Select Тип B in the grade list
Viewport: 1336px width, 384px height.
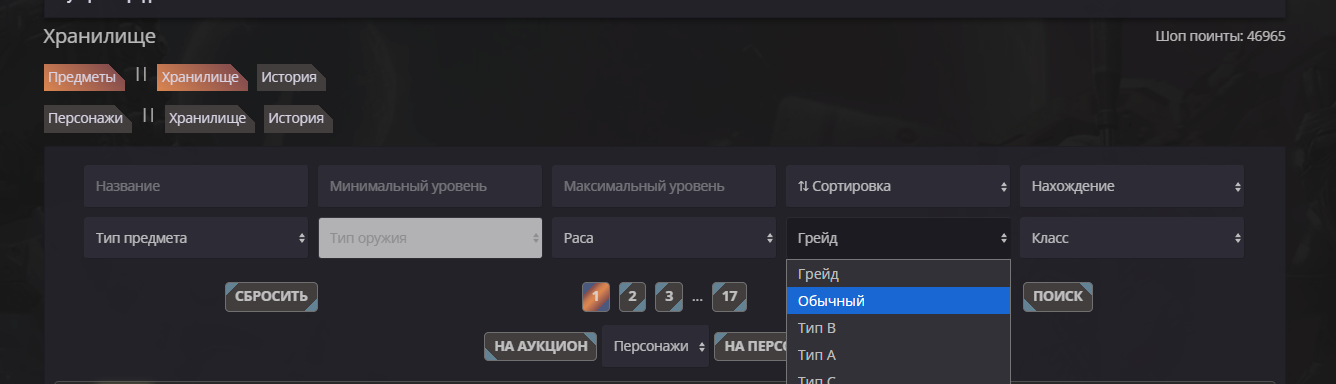click(898, 328)
